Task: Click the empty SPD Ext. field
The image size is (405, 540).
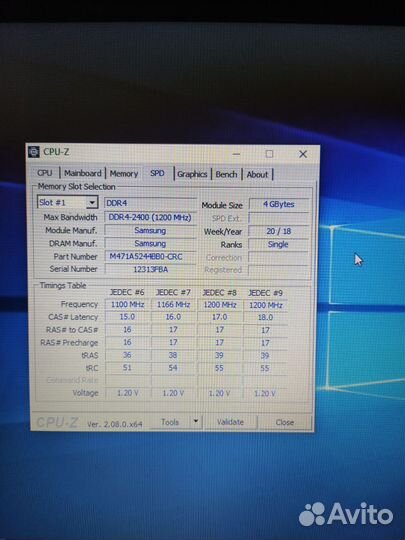Action: coord(279,218)
